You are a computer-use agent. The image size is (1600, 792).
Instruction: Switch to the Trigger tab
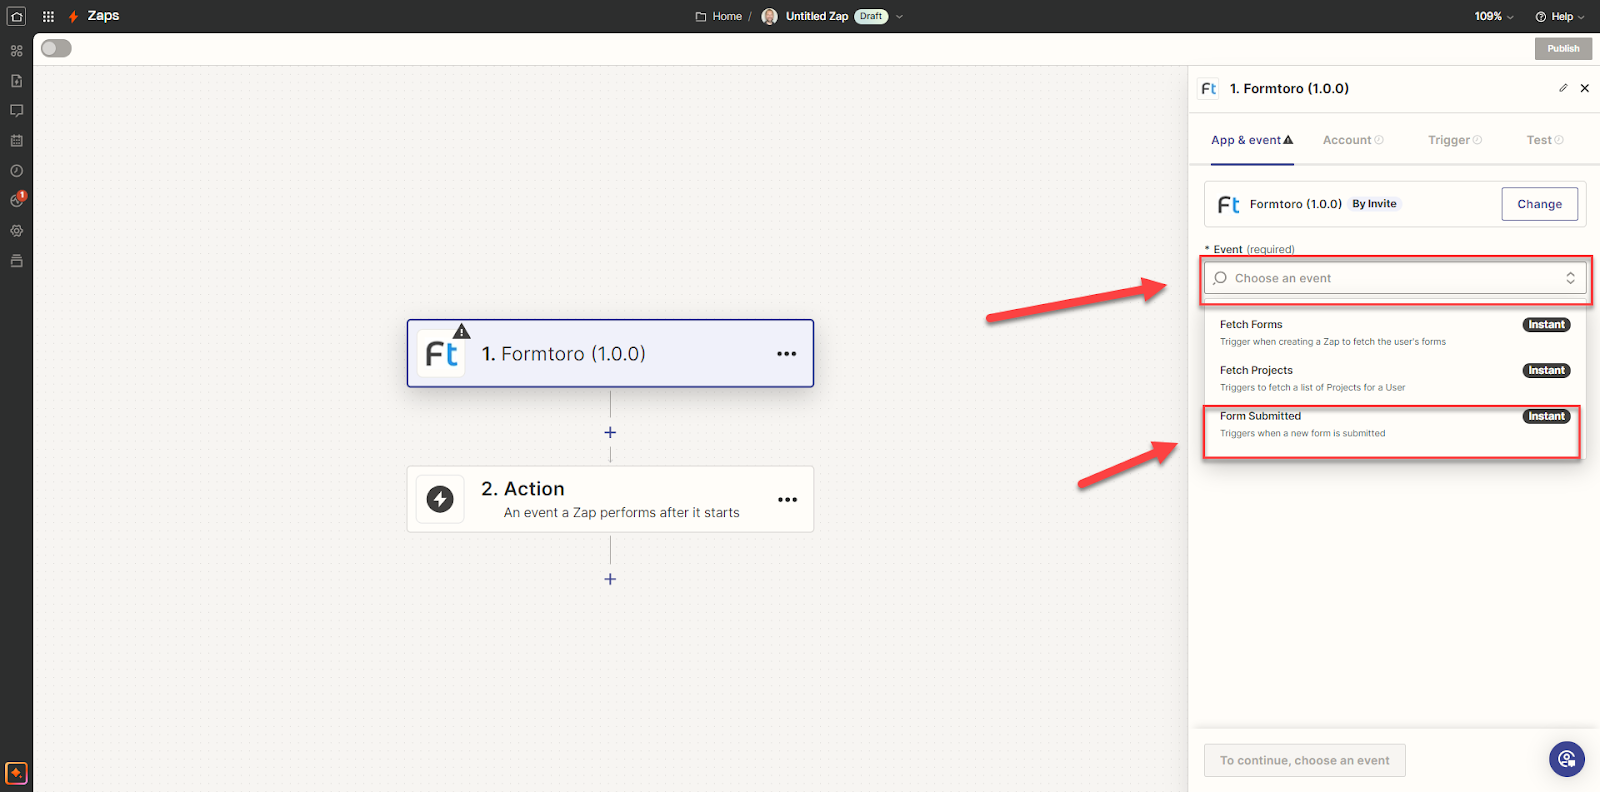click(x=1455, y=140)
